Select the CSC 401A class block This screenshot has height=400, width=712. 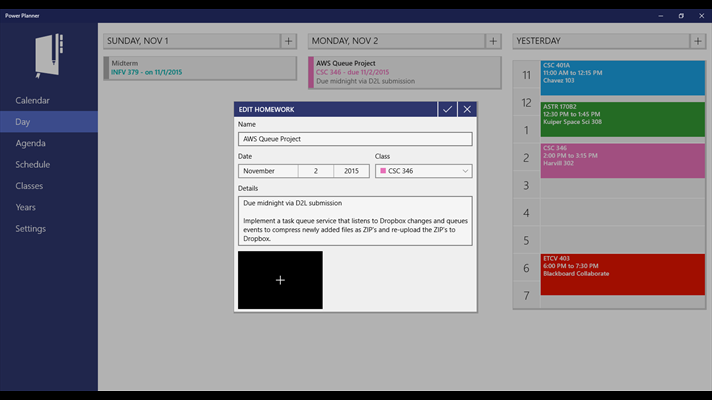(x=623, y=78)
